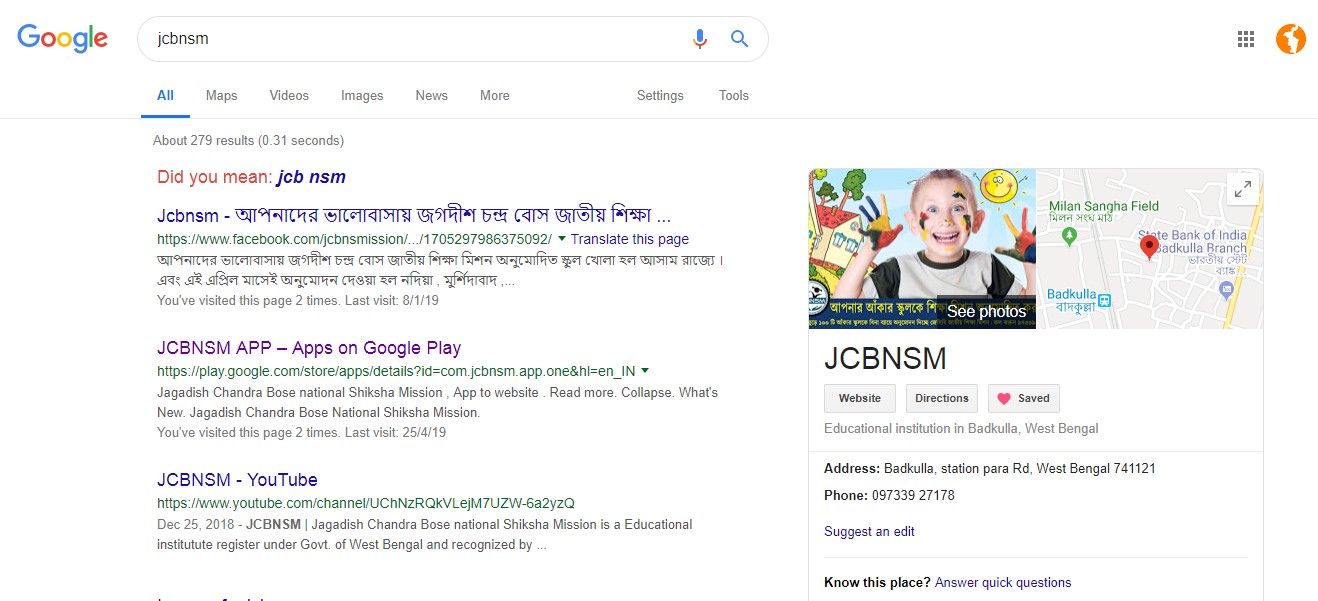Open the Google apps grid
1318x601 pixels.
pyautogui.click(x=1245, y=39)
